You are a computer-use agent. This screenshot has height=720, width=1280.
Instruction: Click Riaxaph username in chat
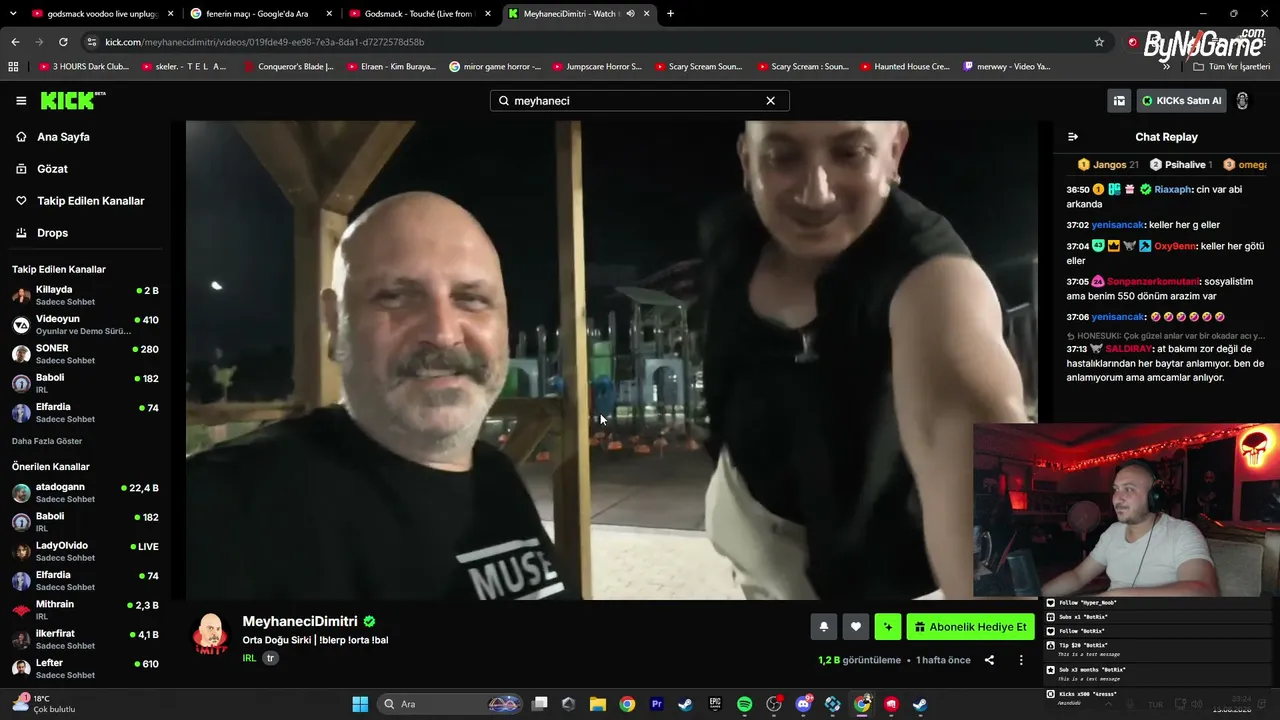coord(1173,189)
